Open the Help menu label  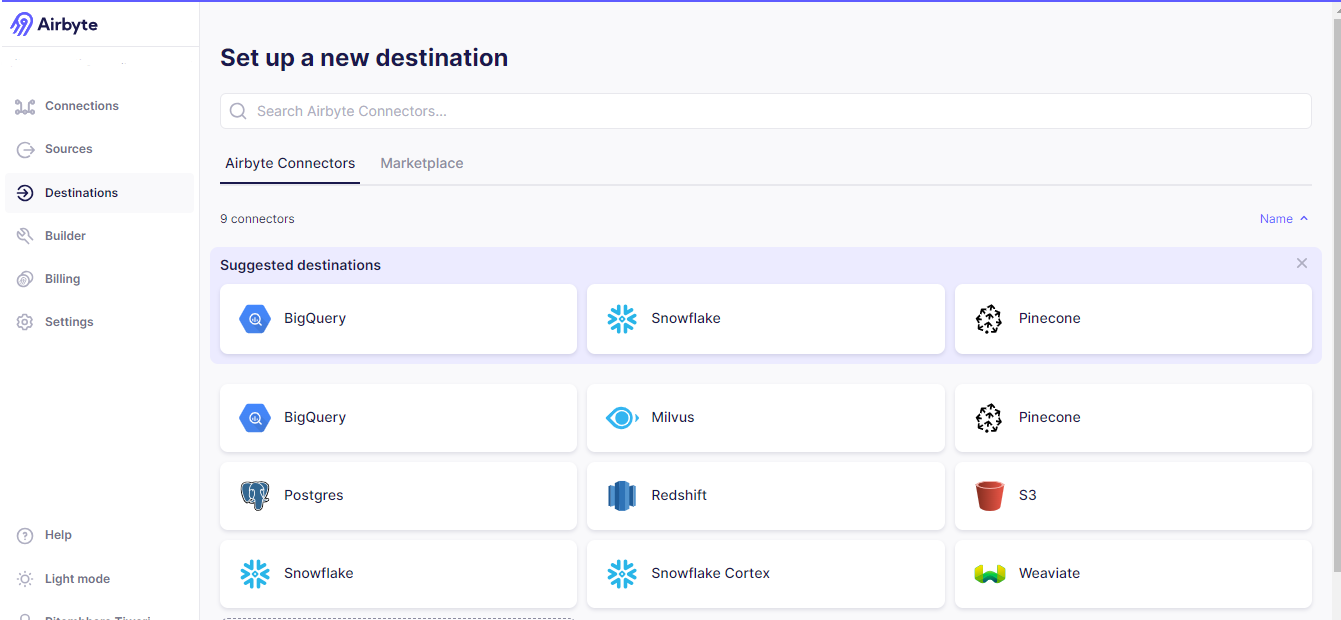click(59, 536)
